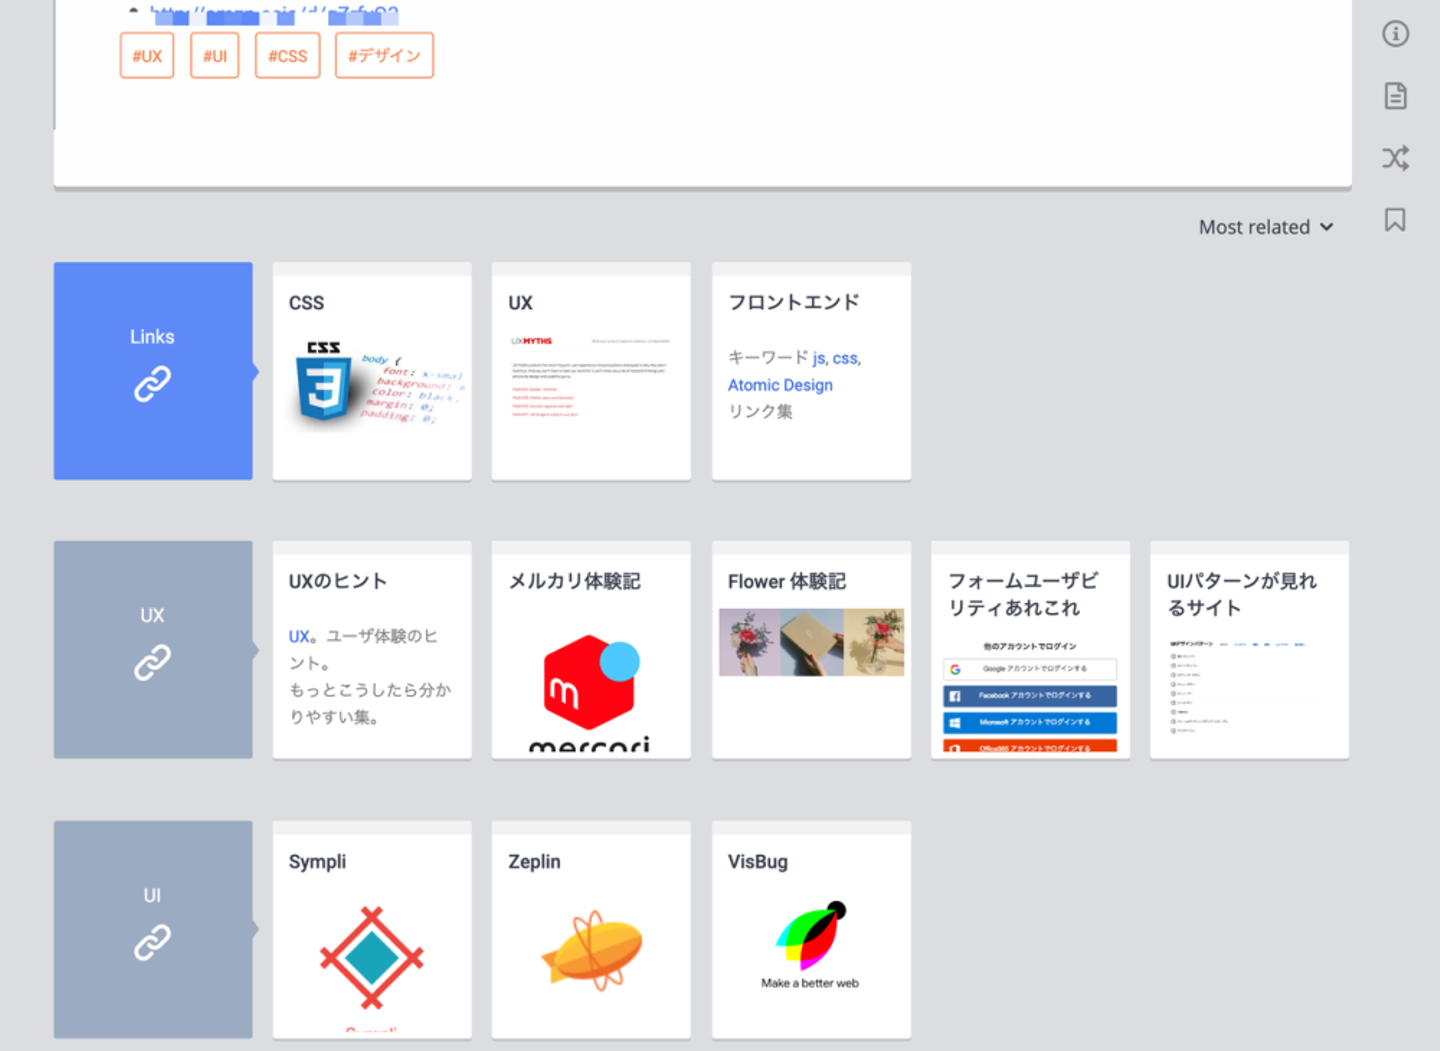This screenshot has height=1051, width=1440.
Task: Select the UI related-pages header tile
Action: (153, 930)
